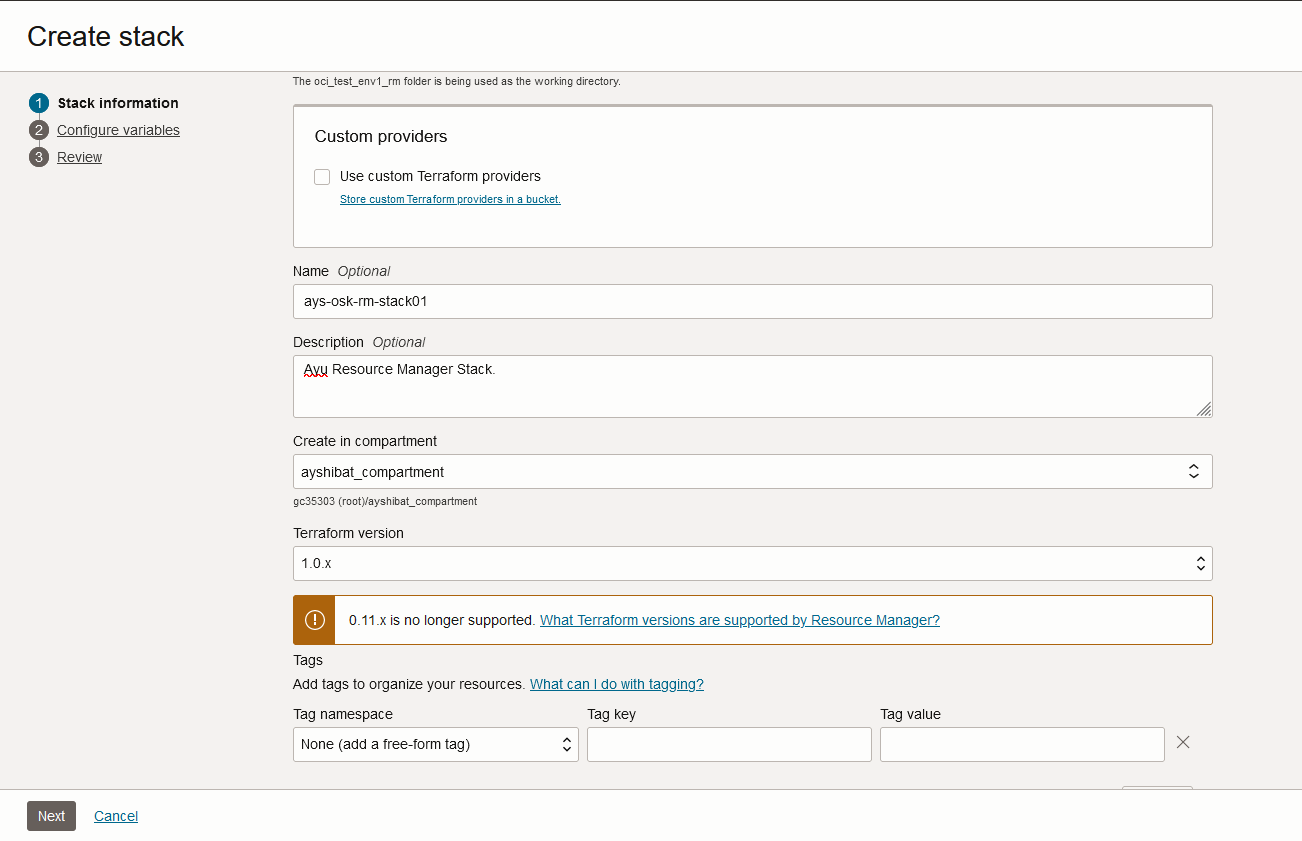Open supported Terraform versions help link
This screenshot has height=841, width=1302.
pos(739,620)
